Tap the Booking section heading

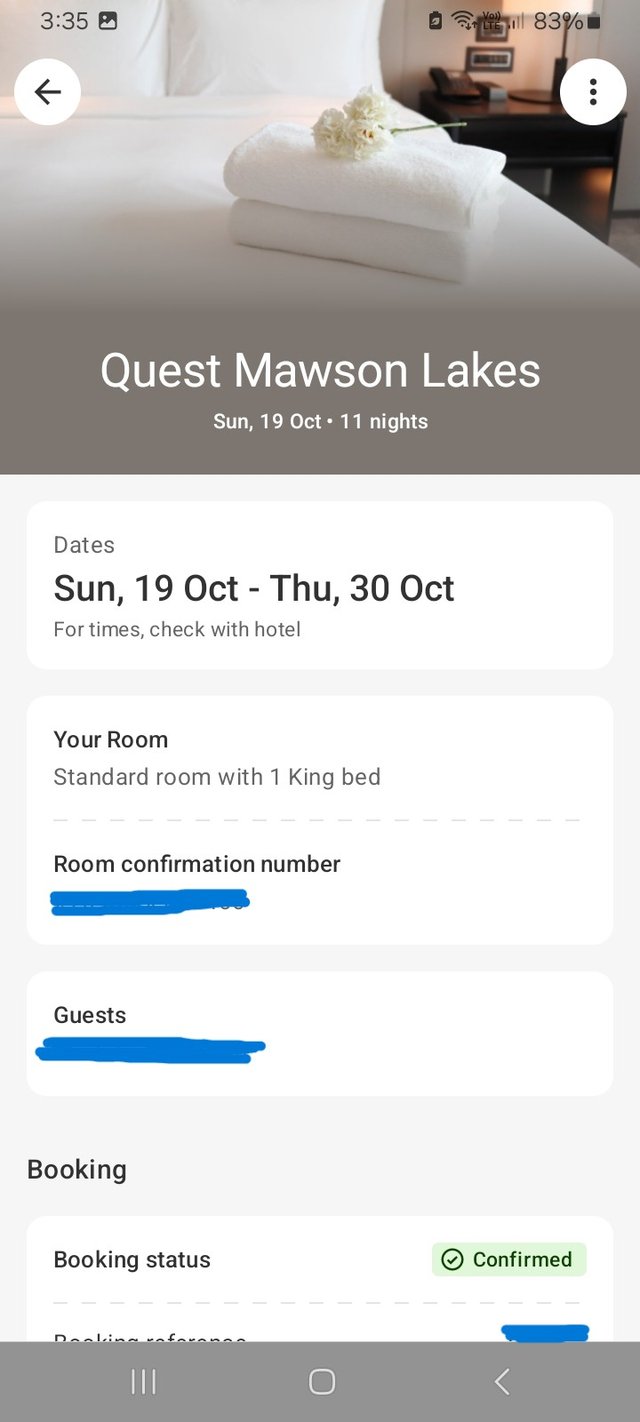tap(77, 1170)
